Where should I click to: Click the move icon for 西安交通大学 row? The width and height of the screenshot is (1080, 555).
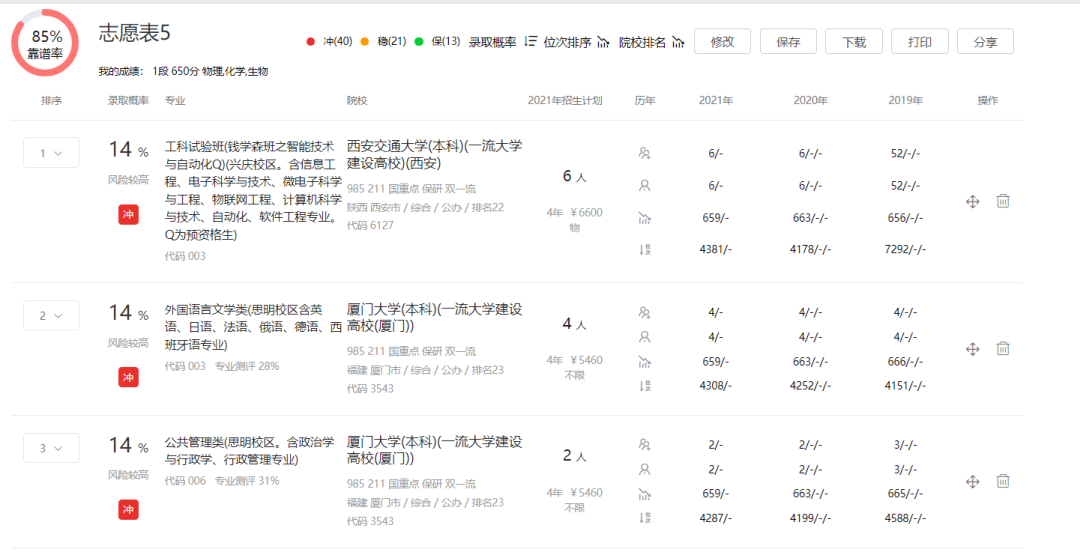point(971,201)
